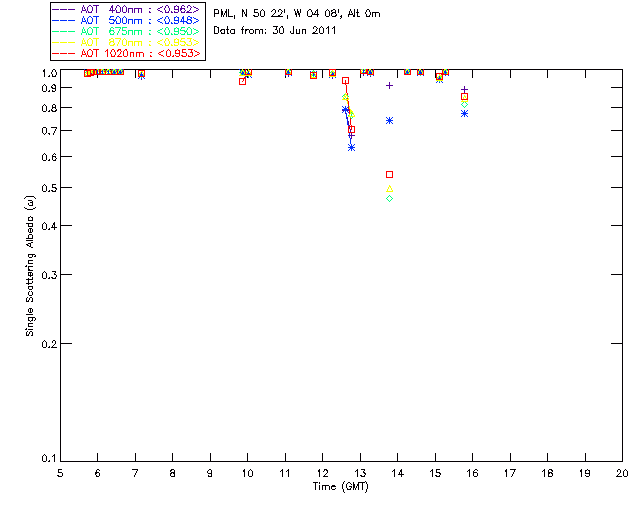The height and width of the screenshot is (512, 640).
Task: Click the AOT 500nm legend entry
Action: (x=127, y=20)
